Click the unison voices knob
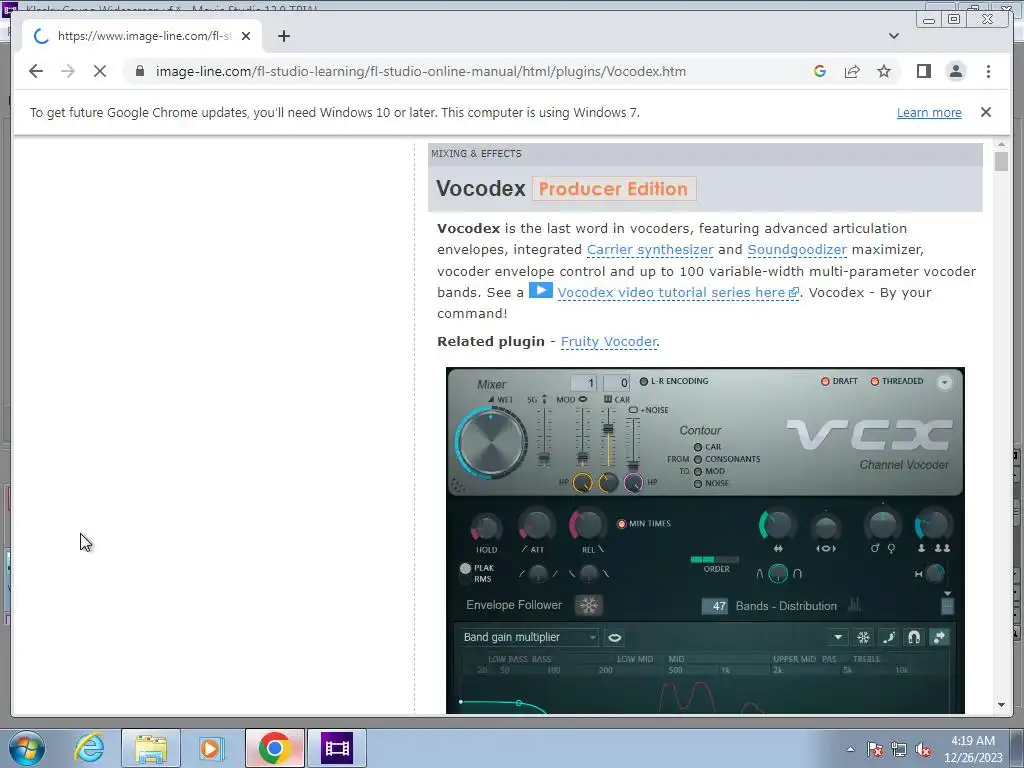Viewport: 1024px width, 768px height. click(x=933, y=524)
